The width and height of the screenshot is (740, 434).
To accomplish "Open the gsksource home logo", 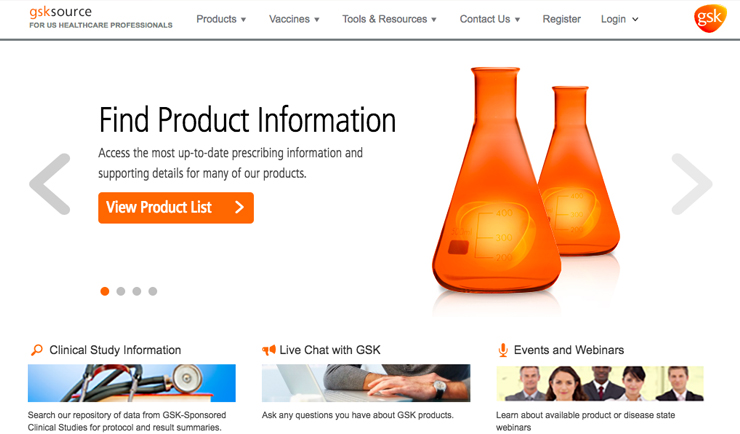I will (101, 17).
